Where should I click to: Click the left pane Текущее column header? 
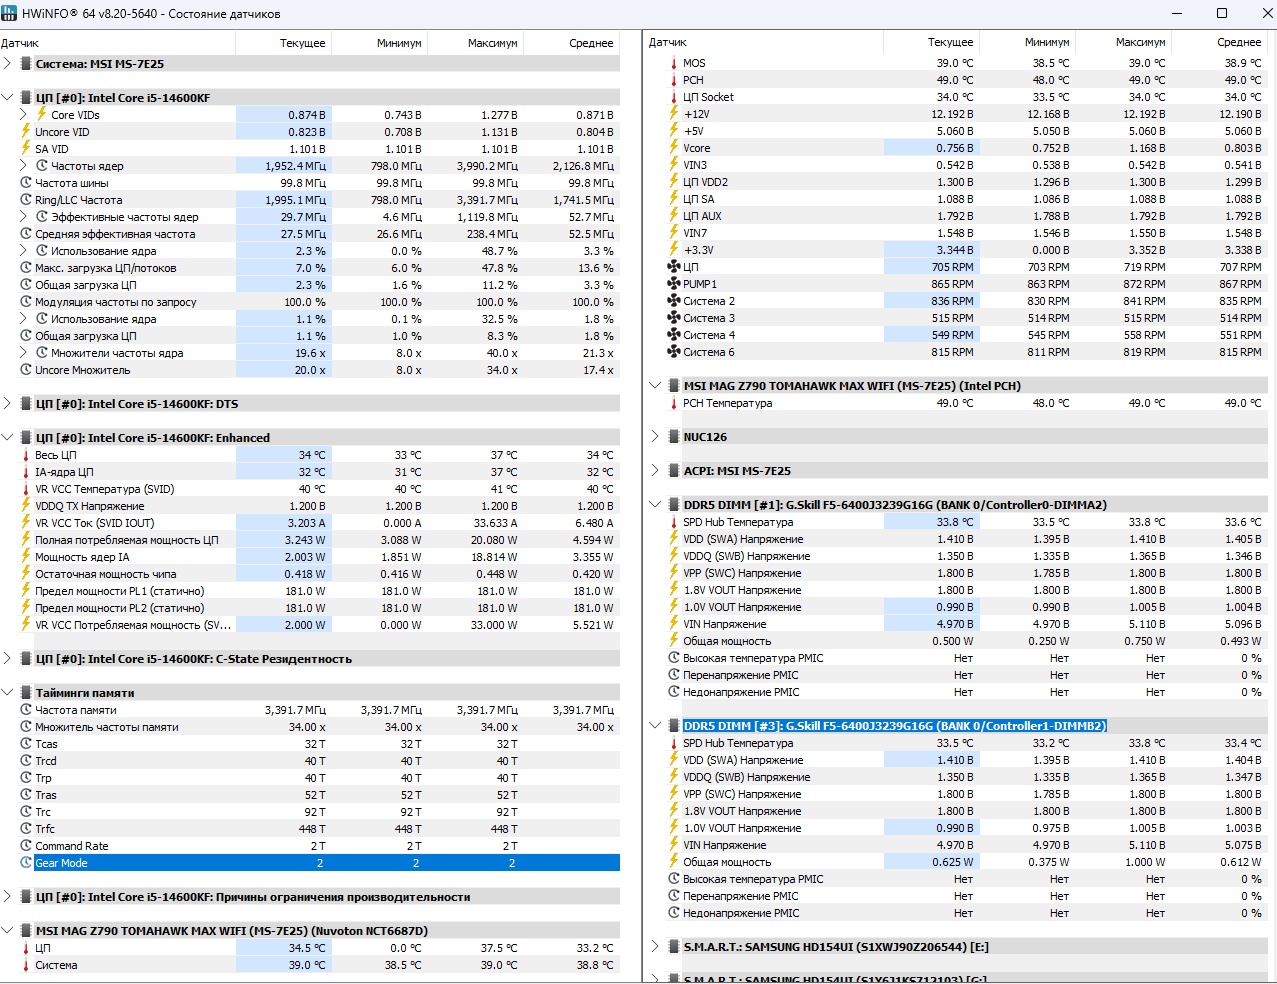283,43
